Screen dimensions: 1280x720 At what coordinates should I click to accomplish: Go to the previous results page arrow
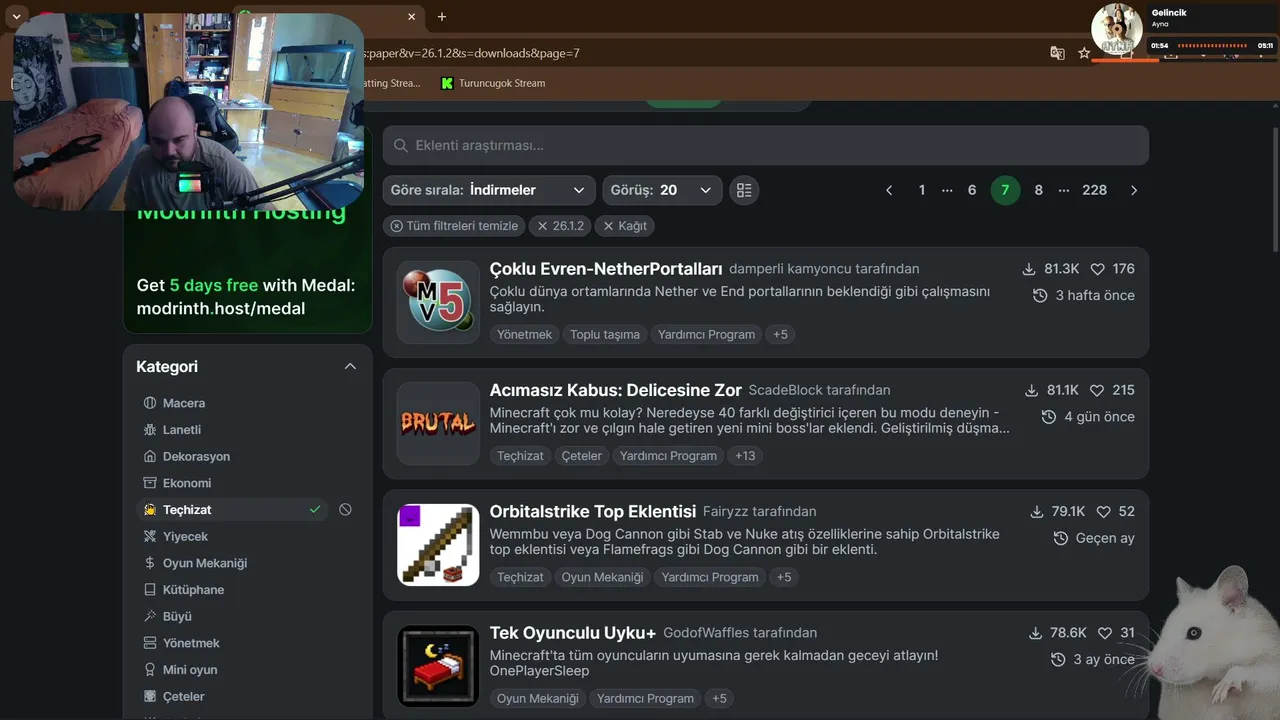[889, 190]
